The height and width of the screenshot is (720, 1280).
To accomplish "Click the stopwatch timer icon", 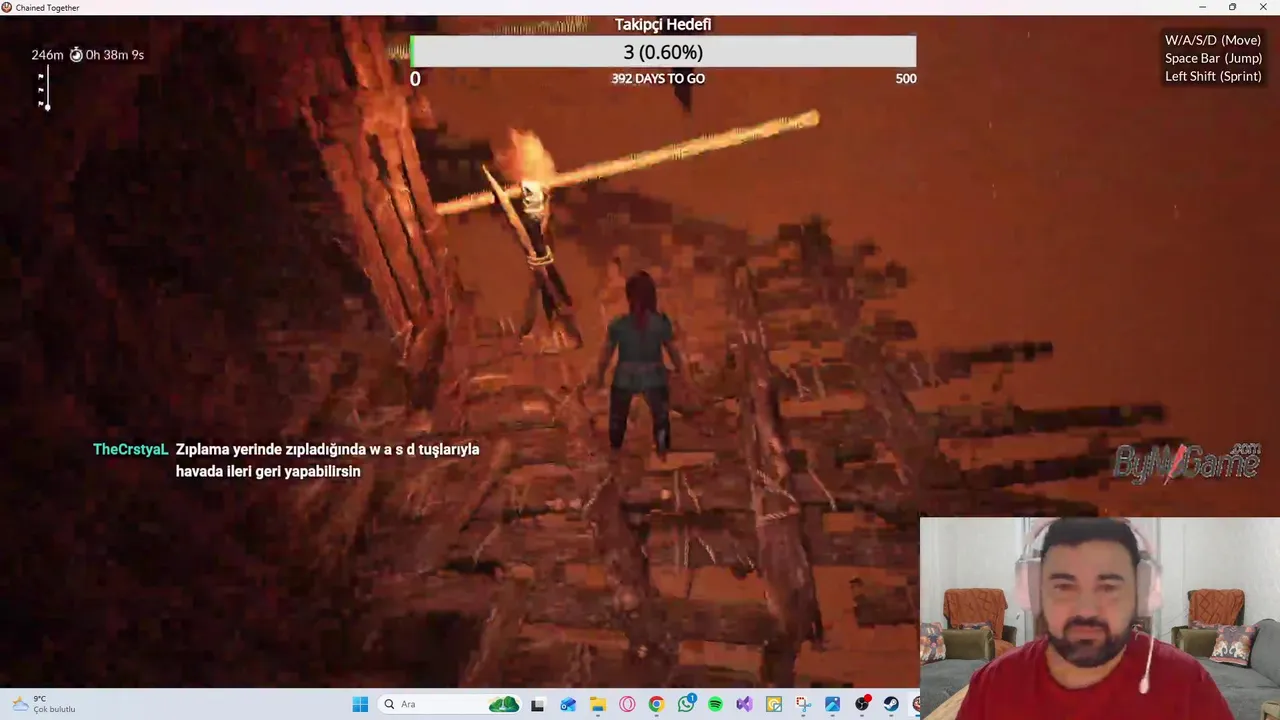I will point(76,55).
